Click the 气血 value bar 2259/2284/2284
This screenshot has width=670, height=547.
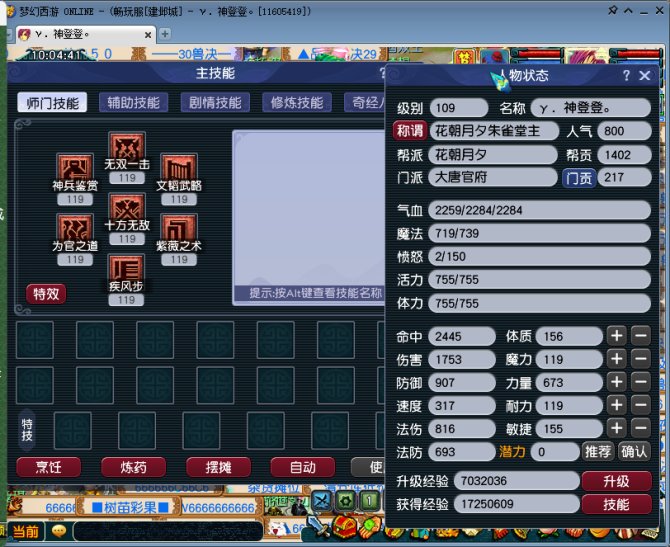click(x=539, y=210)
